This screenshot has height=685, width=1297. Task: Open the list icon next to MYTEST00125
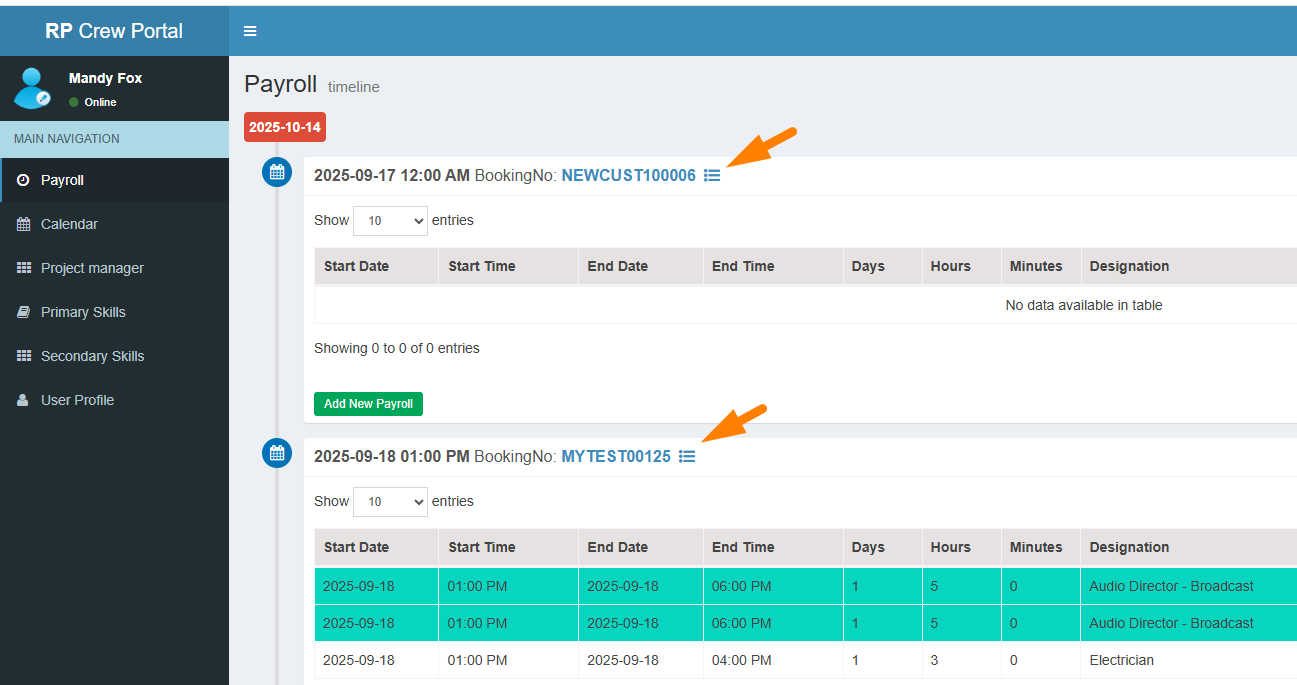687,456
